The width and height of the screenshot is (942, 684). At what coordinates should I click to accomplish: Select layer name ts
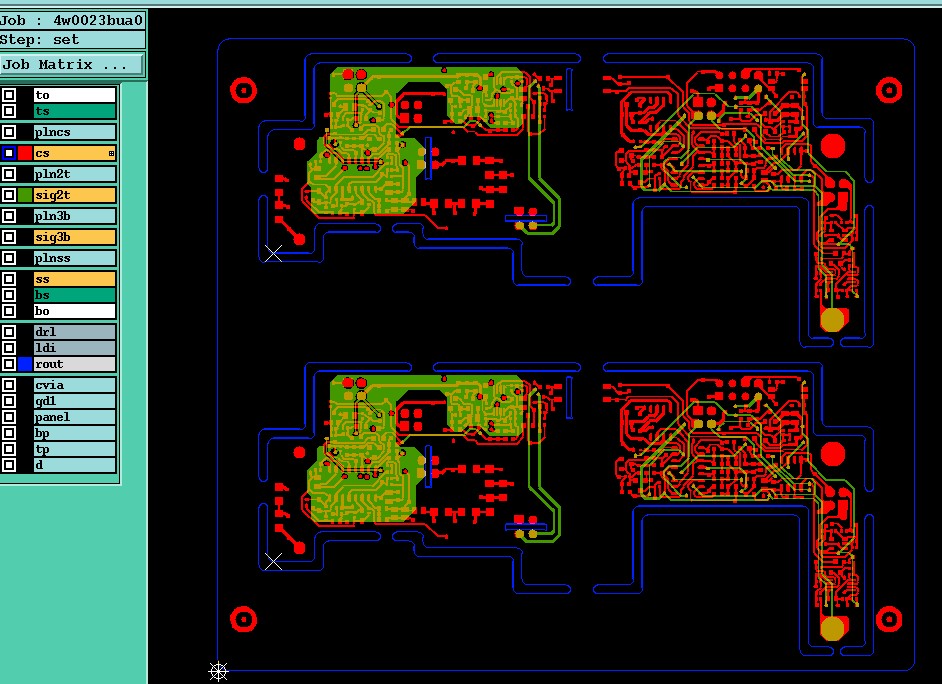74,111
